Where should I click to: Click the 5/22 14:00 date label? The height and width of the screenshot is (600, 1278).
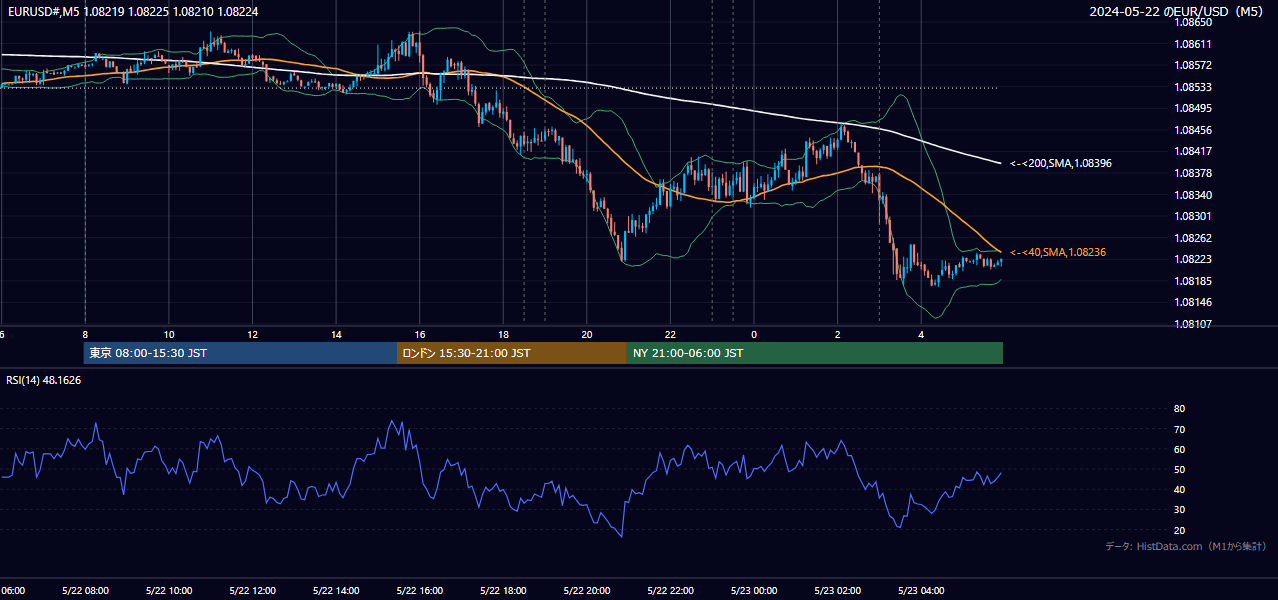[x=336, y=590]
